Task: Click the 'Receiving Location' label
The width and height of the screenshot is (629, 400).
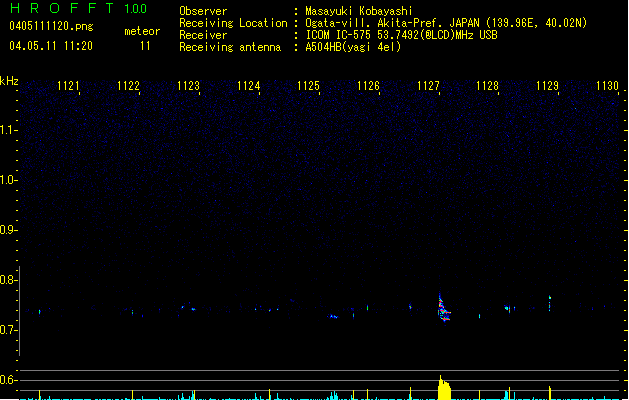Action: pyautogui.click(x=233, y=23)
